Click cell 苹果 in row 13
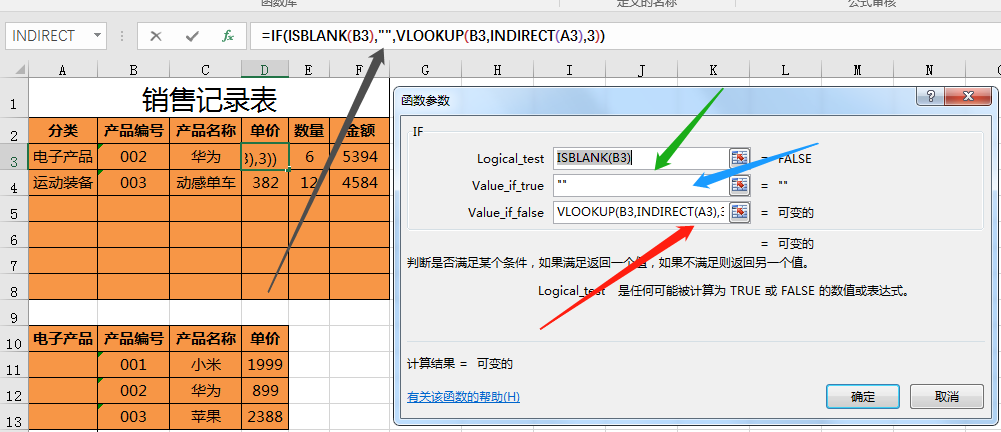The height and width of the screenshot is (432, 1001). point(206,417)
